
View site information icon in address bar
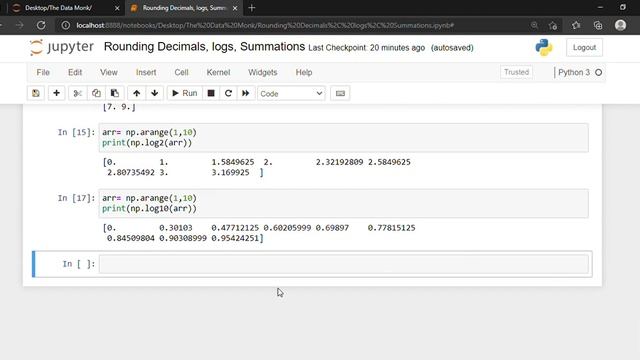pos(65,25)
